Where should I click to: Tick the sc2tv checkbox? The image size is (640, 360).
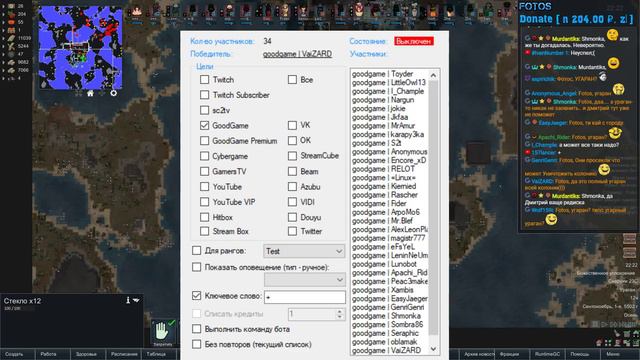point(204,110)
